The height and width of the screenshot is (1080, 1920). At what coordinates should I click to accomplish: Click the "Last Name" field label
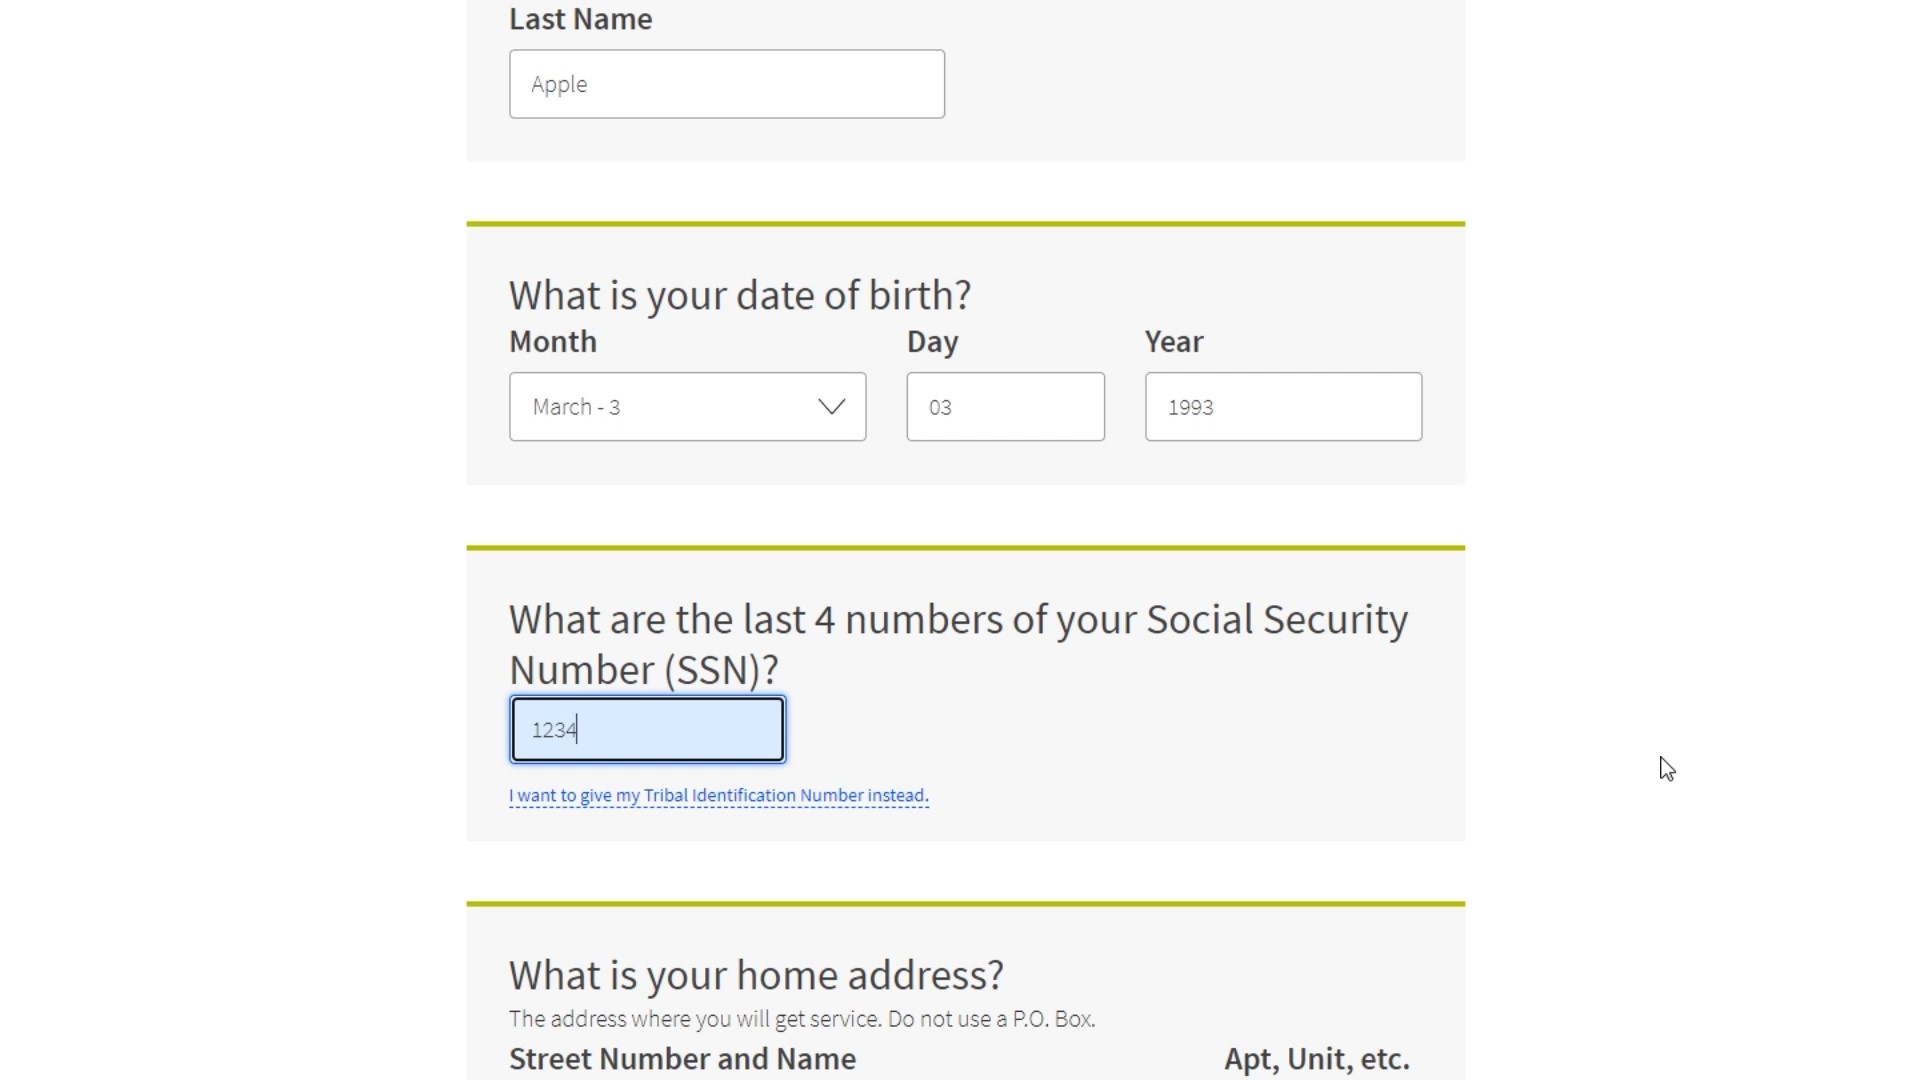click(580, 19)
